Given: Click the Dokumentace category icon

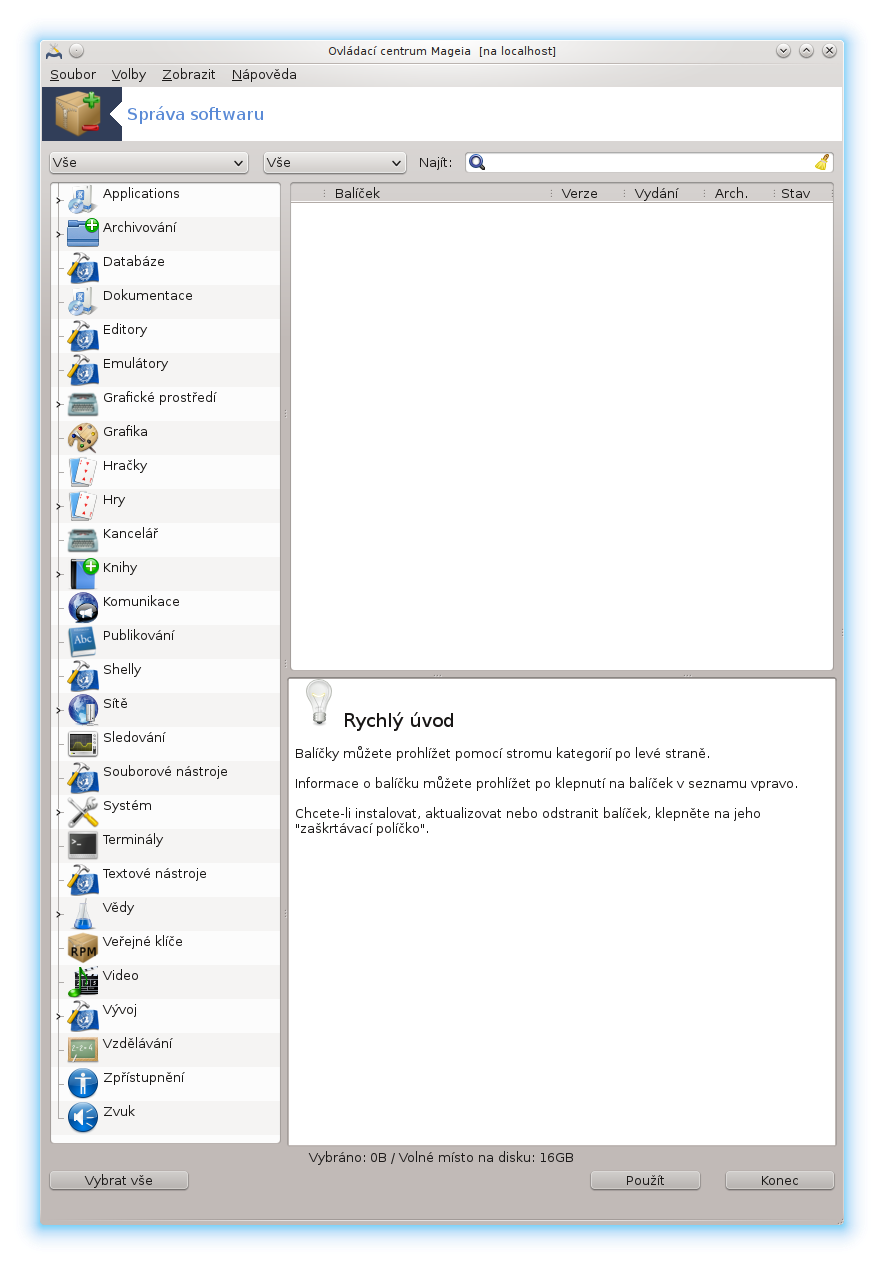Looking at the screenshot, I should click(x=83, y=302).
